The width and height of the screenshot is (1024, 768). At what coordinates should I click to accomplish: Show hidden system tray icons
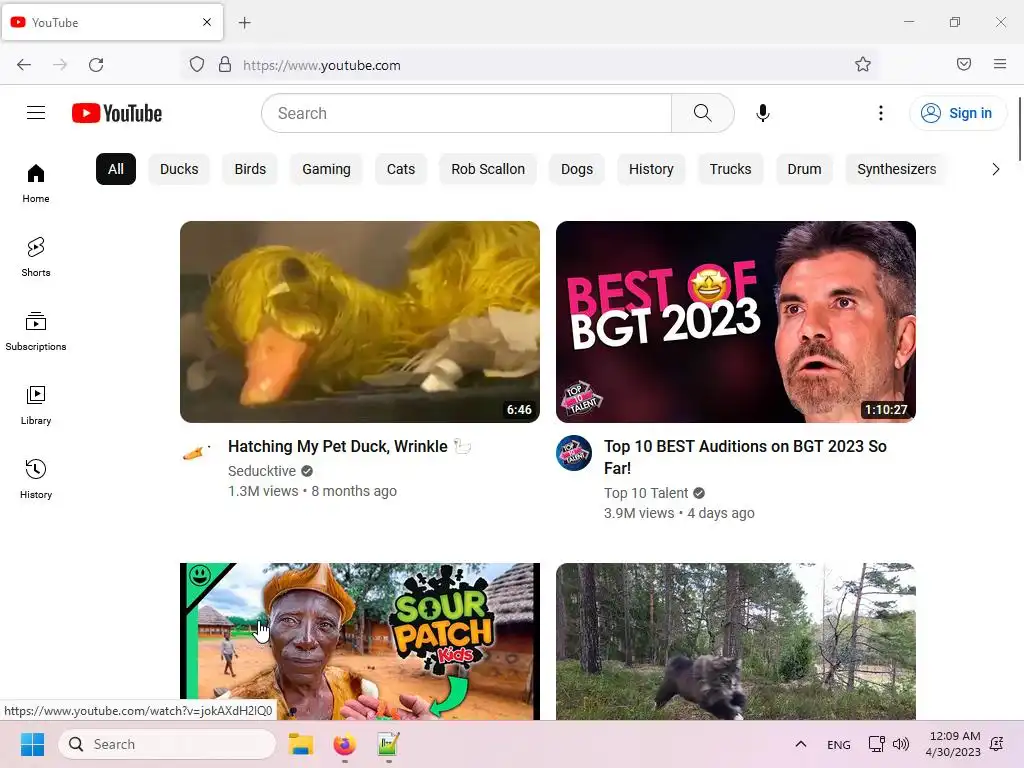801,744
